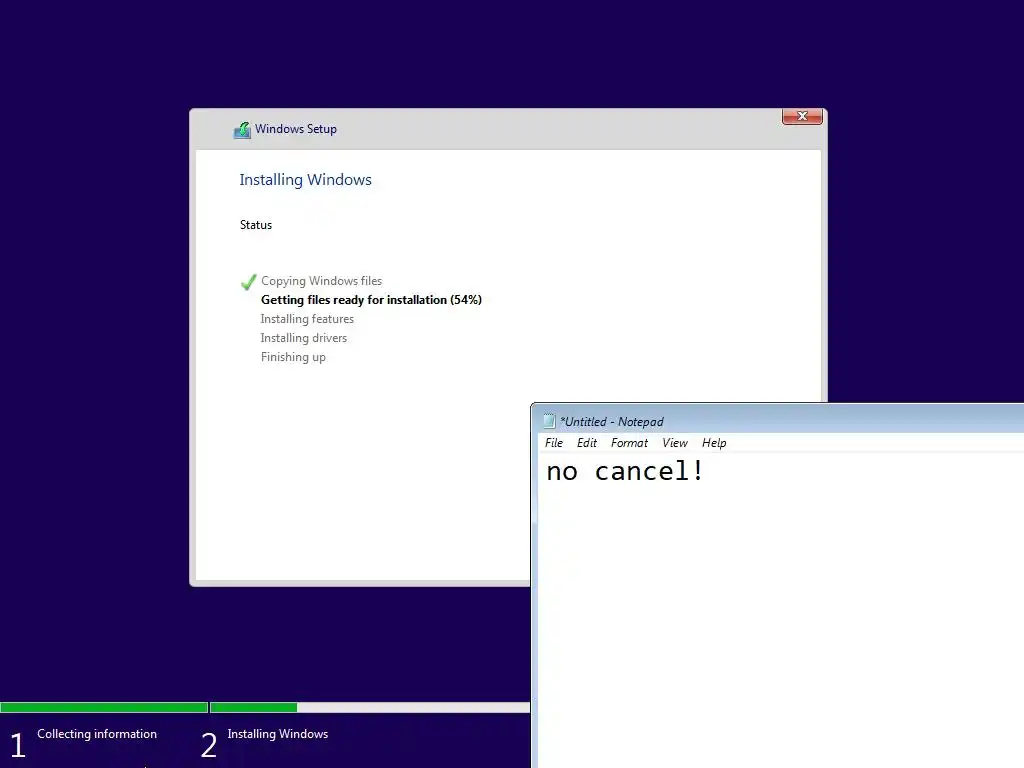The width and height of the screenshot is (1024, 768).
Task: Click 'Getting files ready for installation (54%)' line
Action: (372, 300)
